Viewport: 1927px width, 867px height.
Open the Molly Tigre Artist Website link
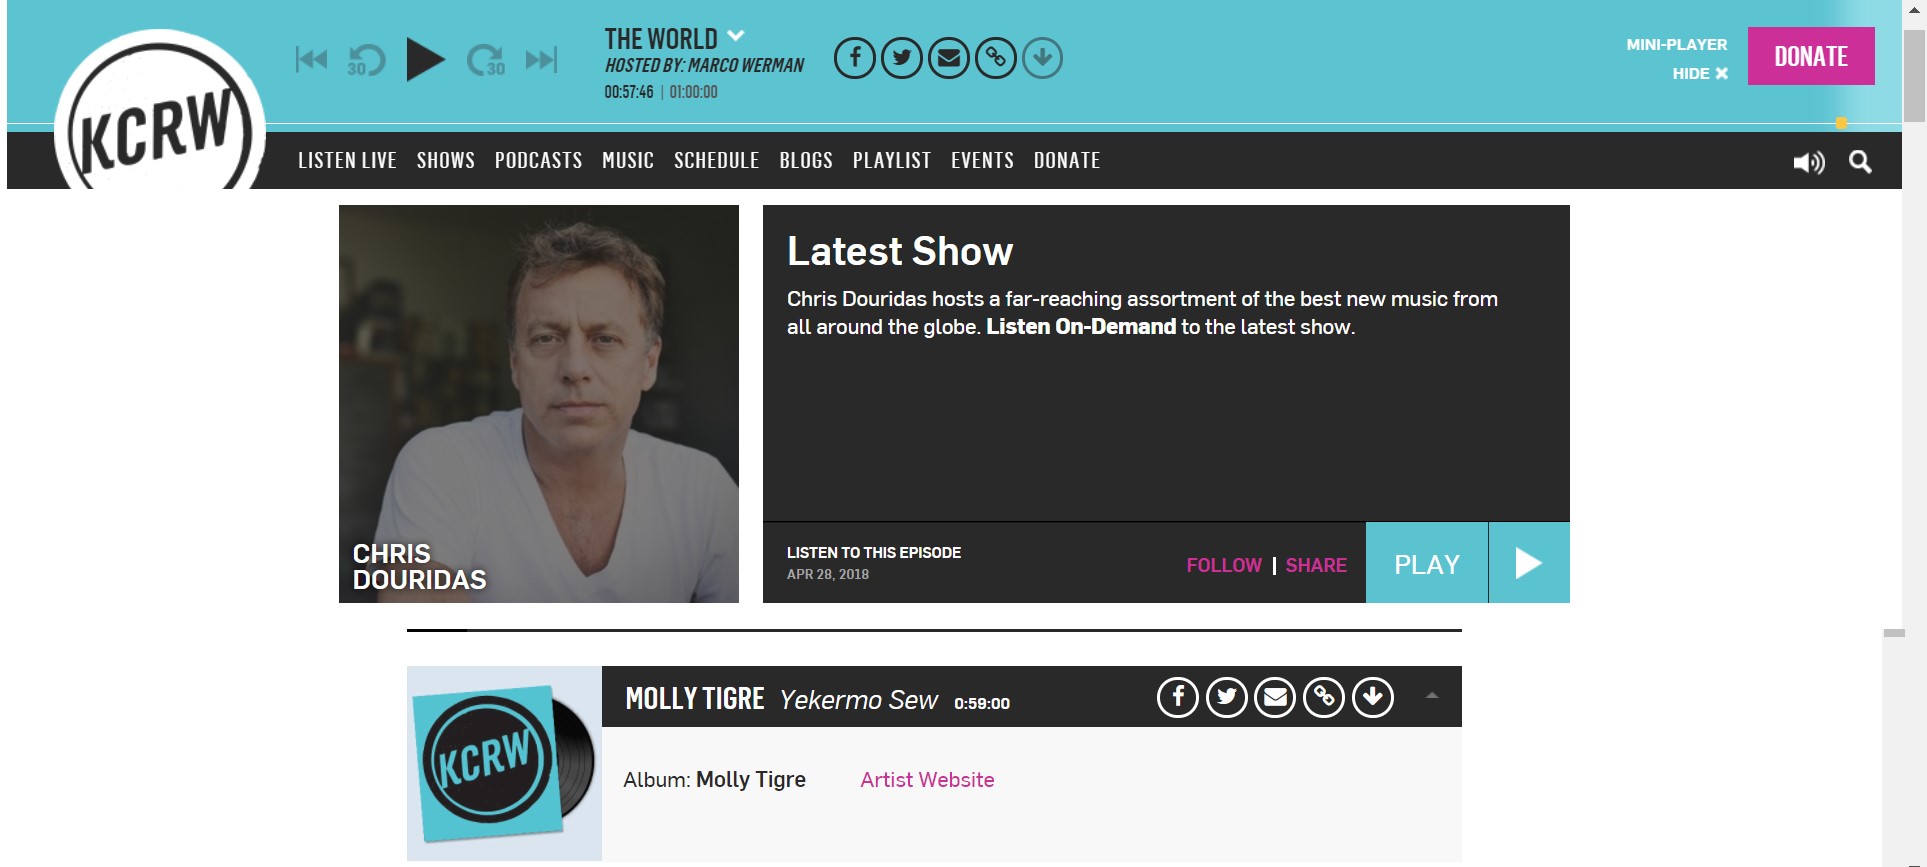[927, 780]
